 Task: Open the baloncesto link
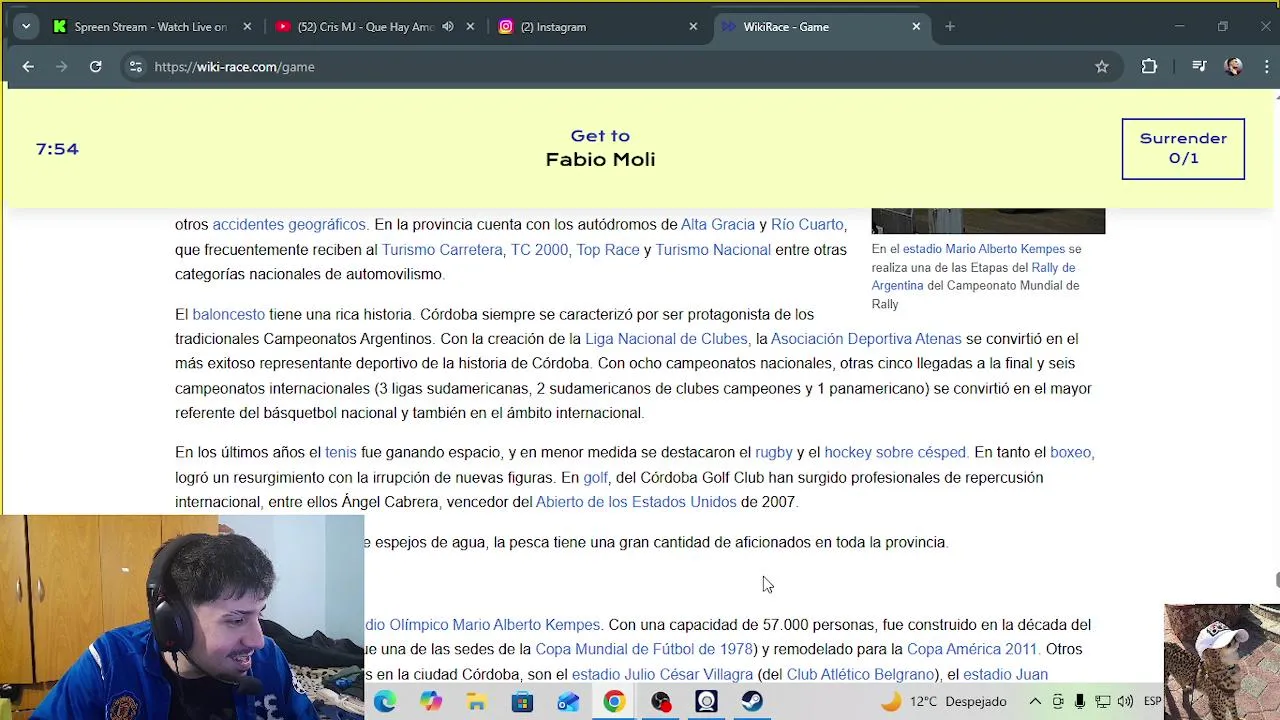click(229, 314)
